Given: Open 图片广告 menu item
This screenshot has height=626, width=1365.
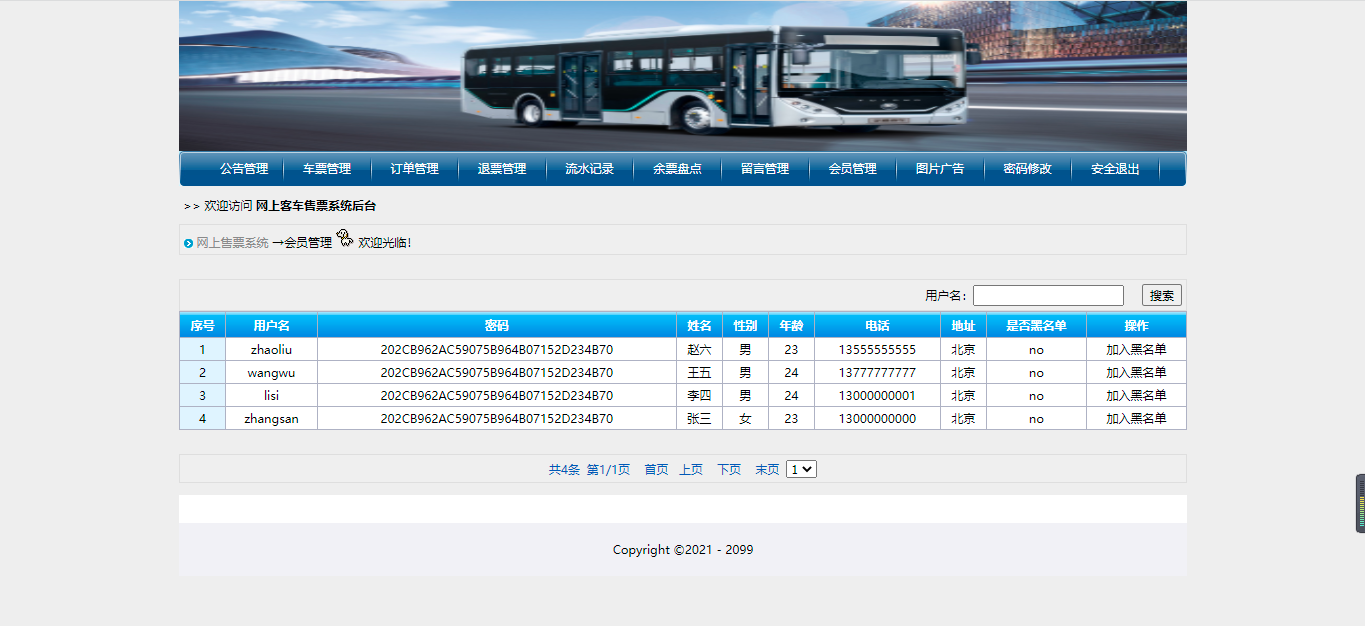Looking at the screenshot, I should pos(940,169).
